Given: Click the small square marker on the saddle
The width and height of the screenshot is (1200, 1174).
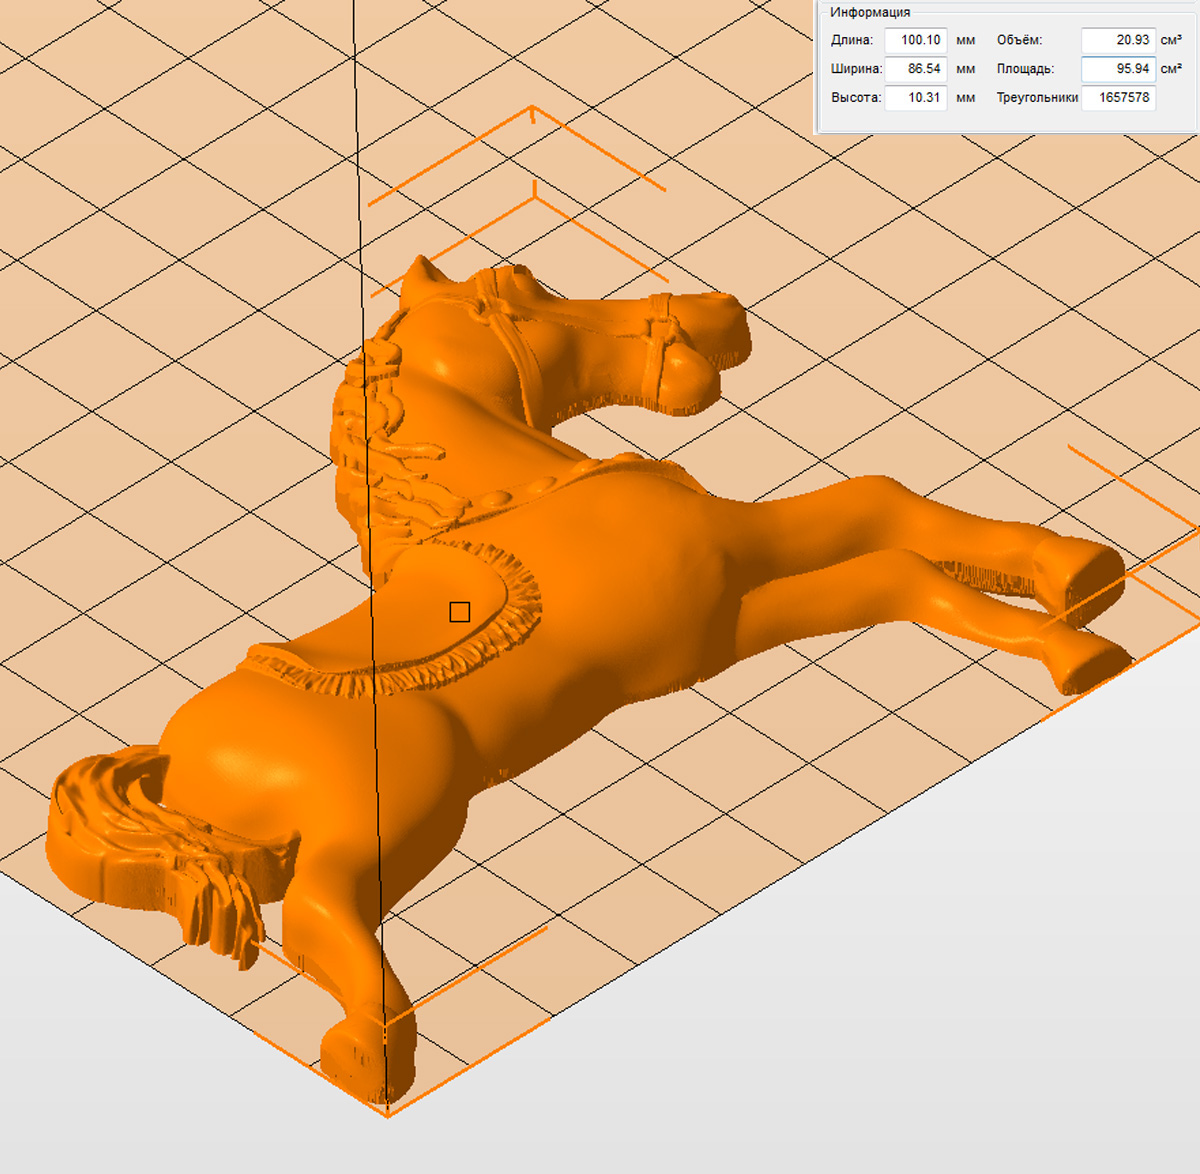Looking at the screenshot, I should 460,612.
